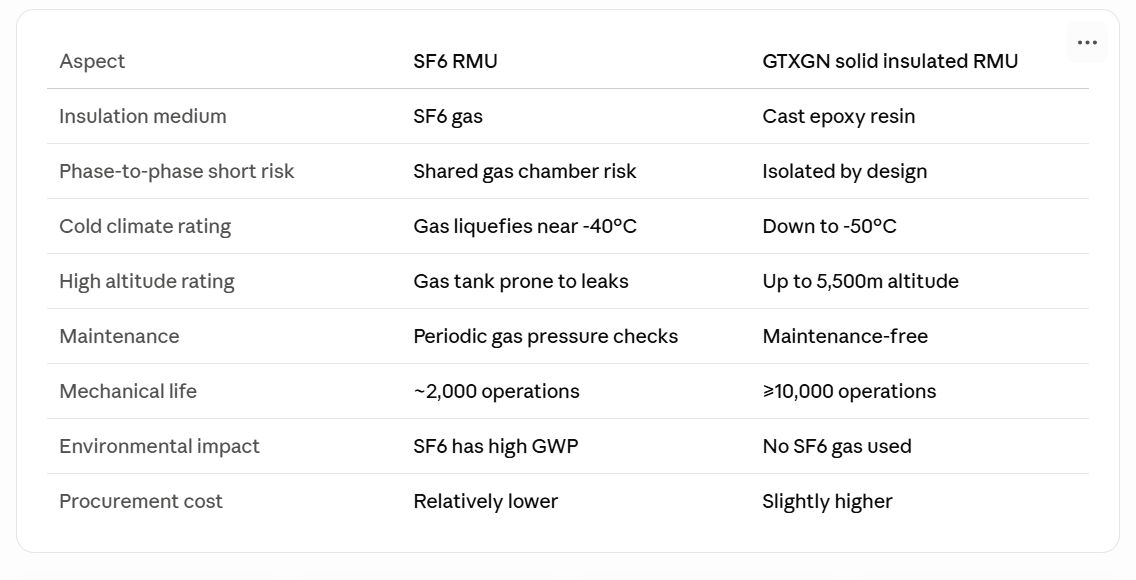Image resolution: width=1136 pixels, height=580 pixels.
Task: Click Gas liquefies near -40°C cell
Action: 525,226
